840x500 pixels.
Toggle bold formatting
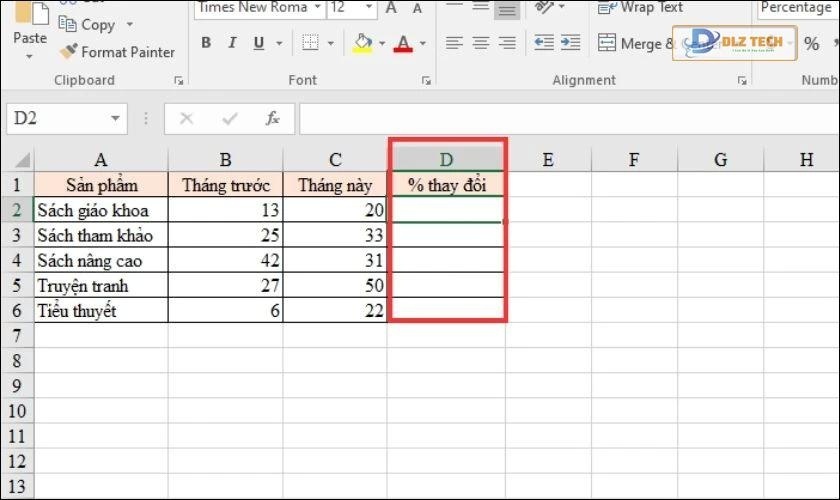(x=206, y=43)
